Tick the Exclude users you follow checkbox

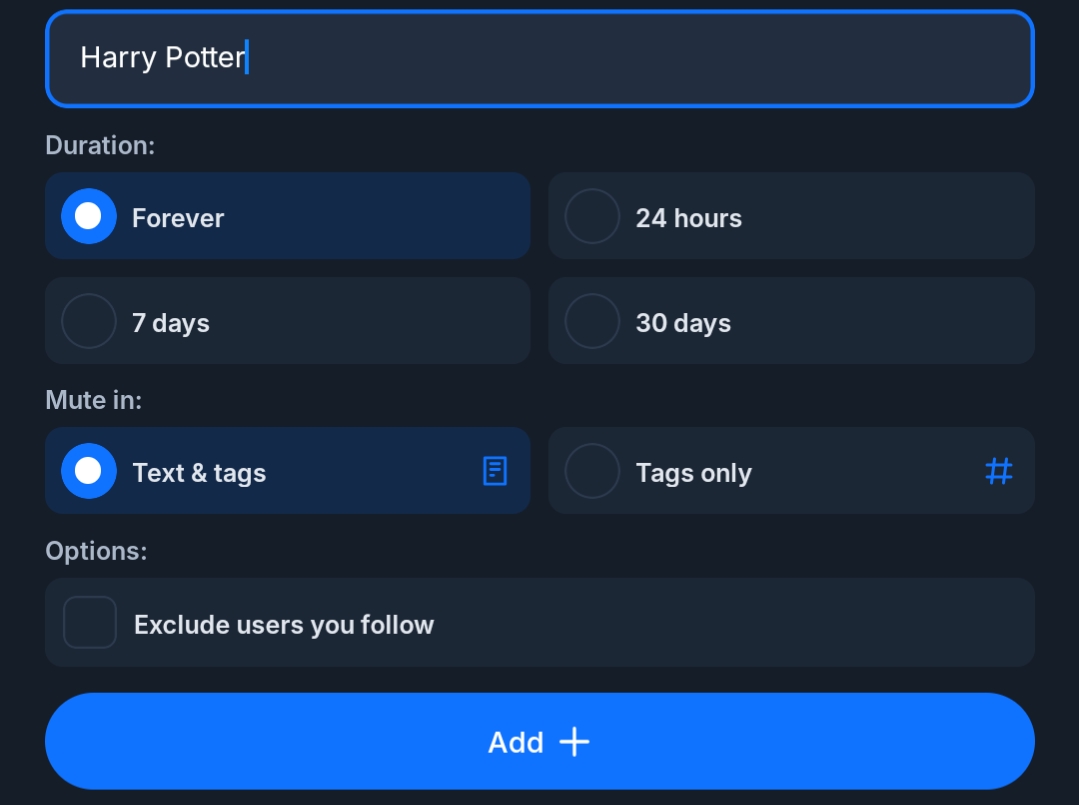coord(90,622)
